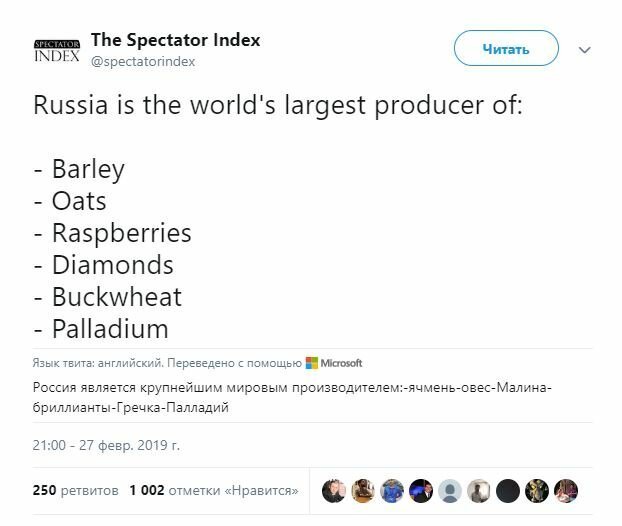Open The Spectator Index profile name

[175, 40]
